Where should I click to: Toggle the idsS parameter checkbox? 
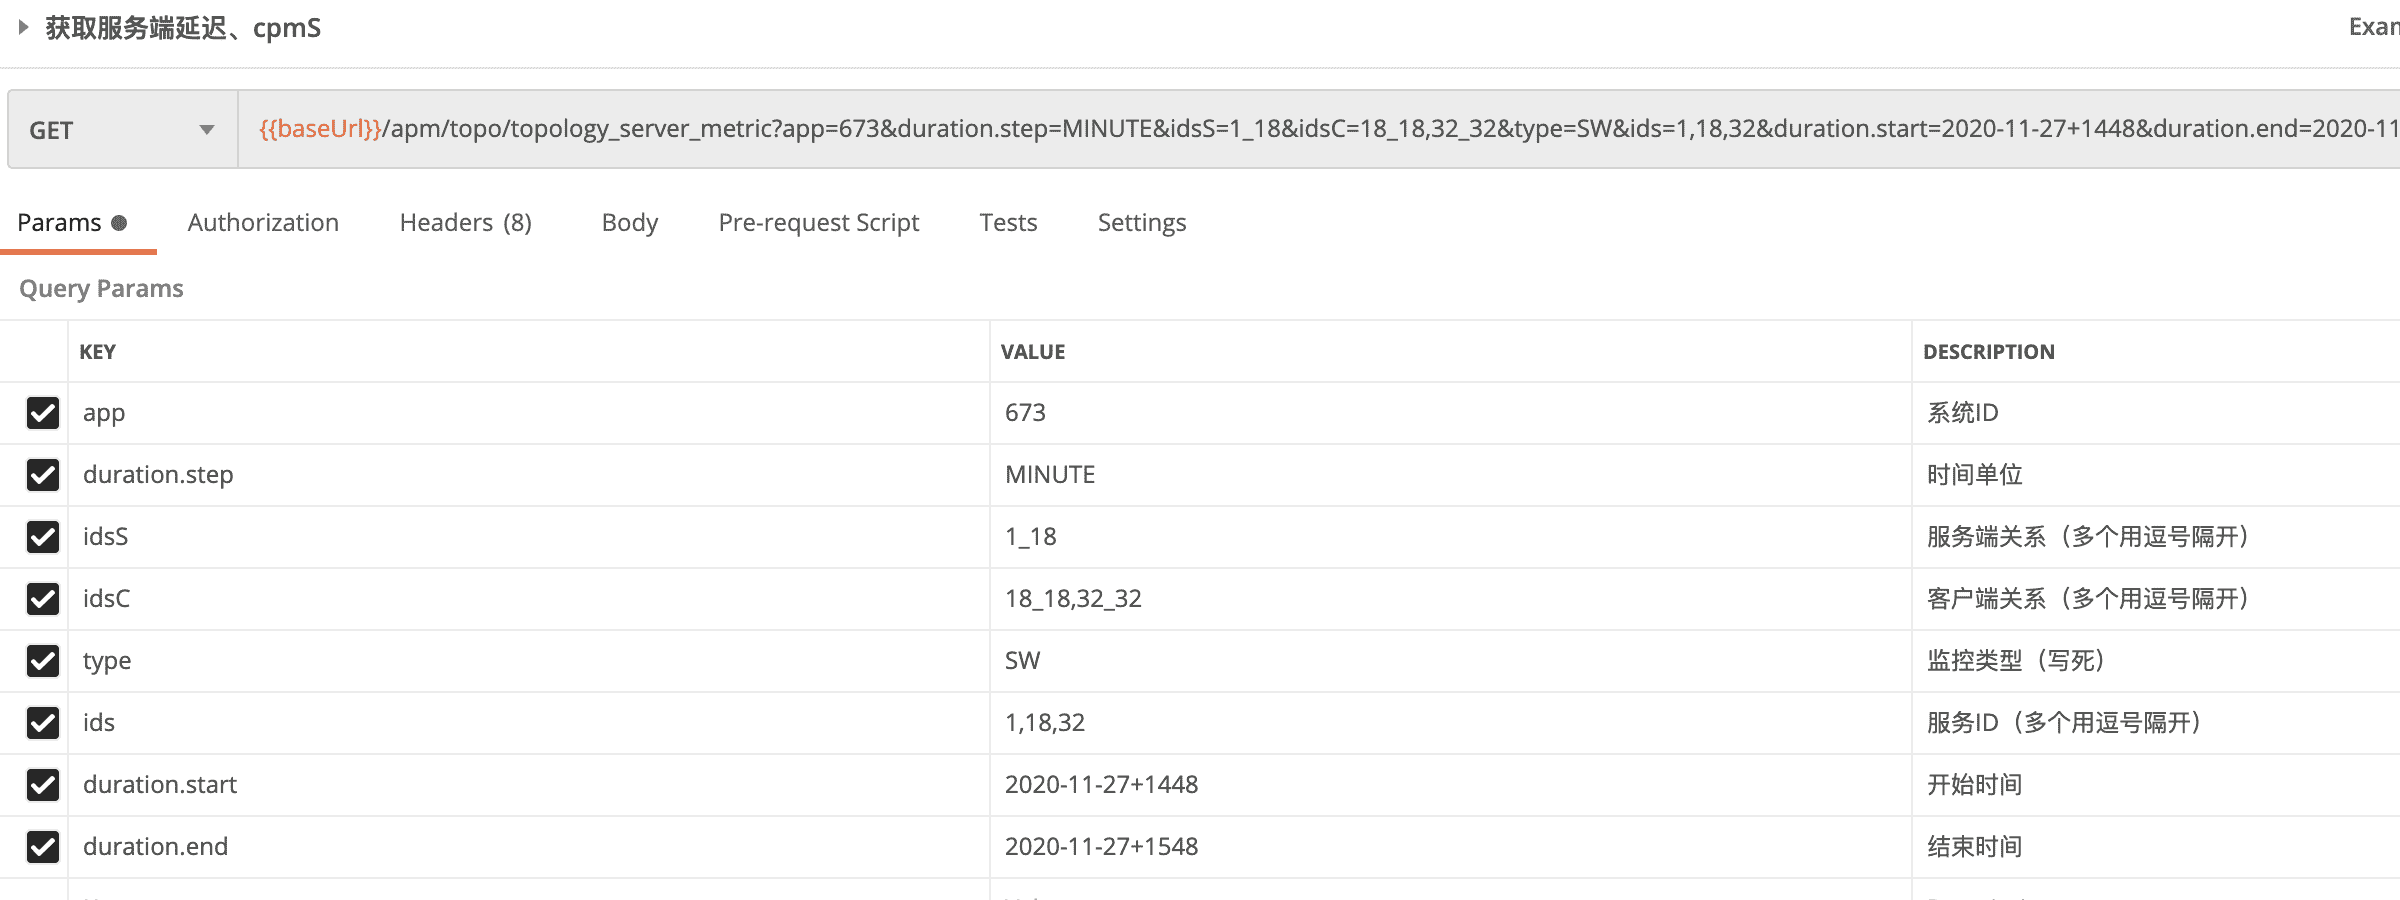(43, 537)
